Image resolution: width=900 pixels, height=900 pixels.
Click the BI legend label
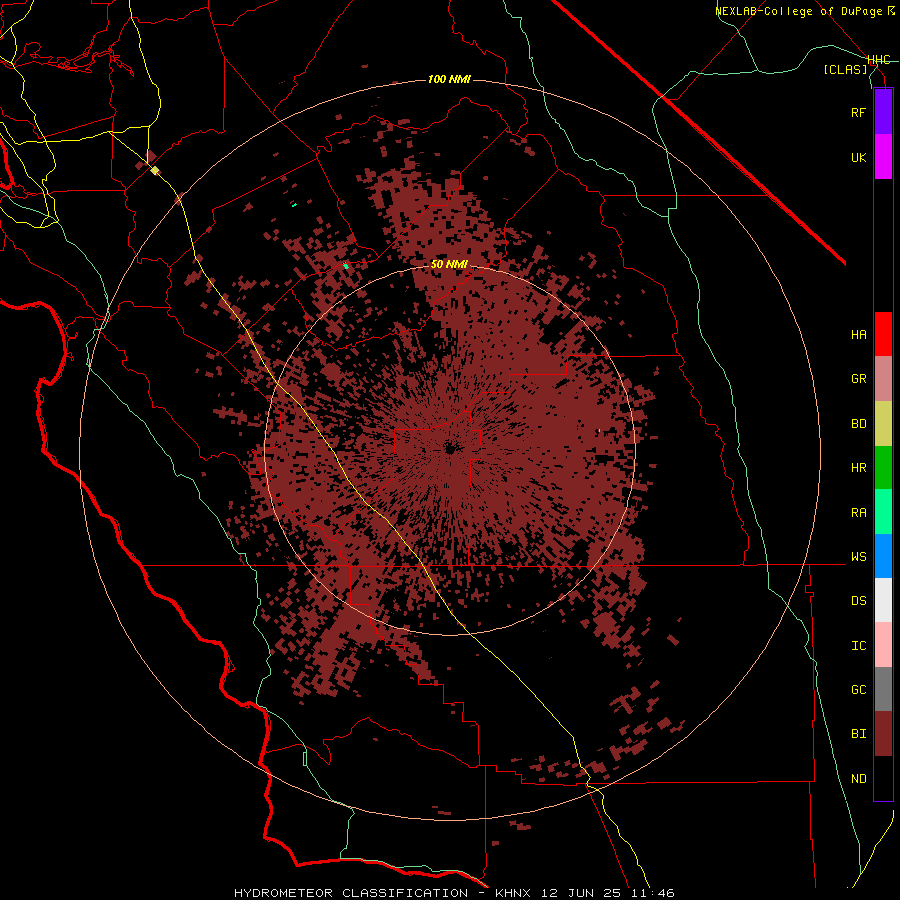(x=859, y=734)
